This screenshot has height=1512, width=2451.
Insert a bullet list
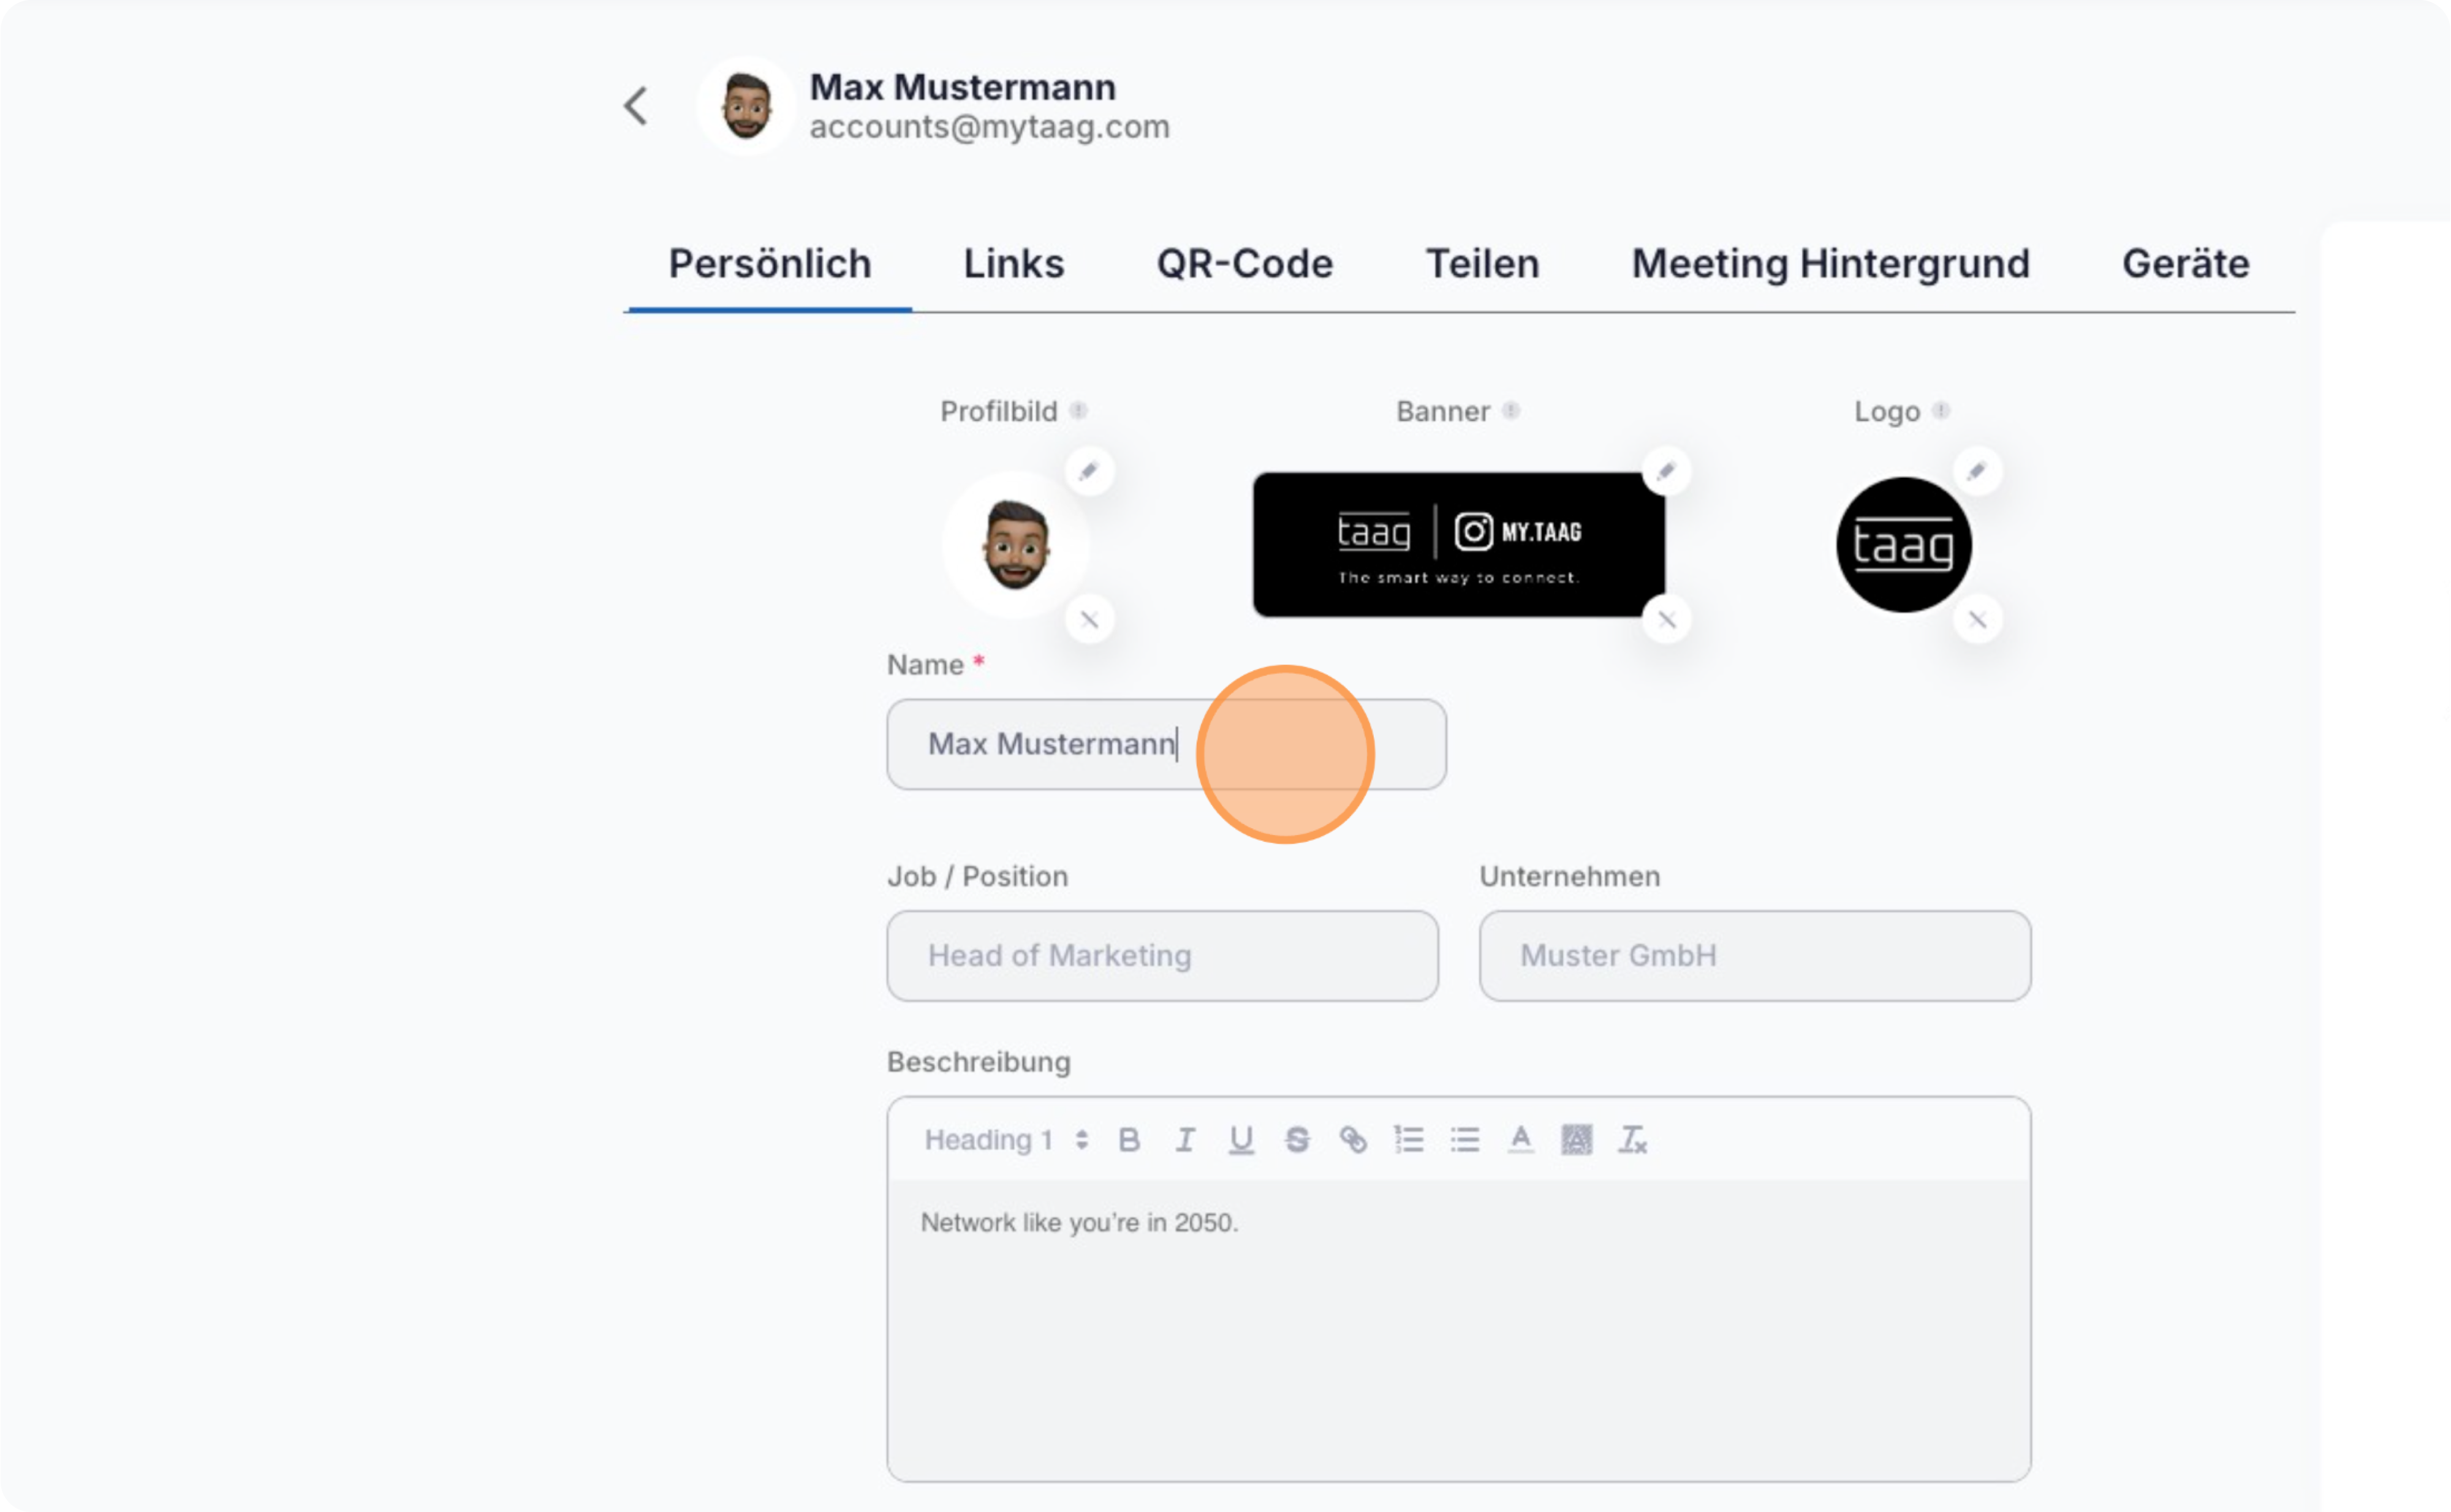click(x=1465, y=1140)
